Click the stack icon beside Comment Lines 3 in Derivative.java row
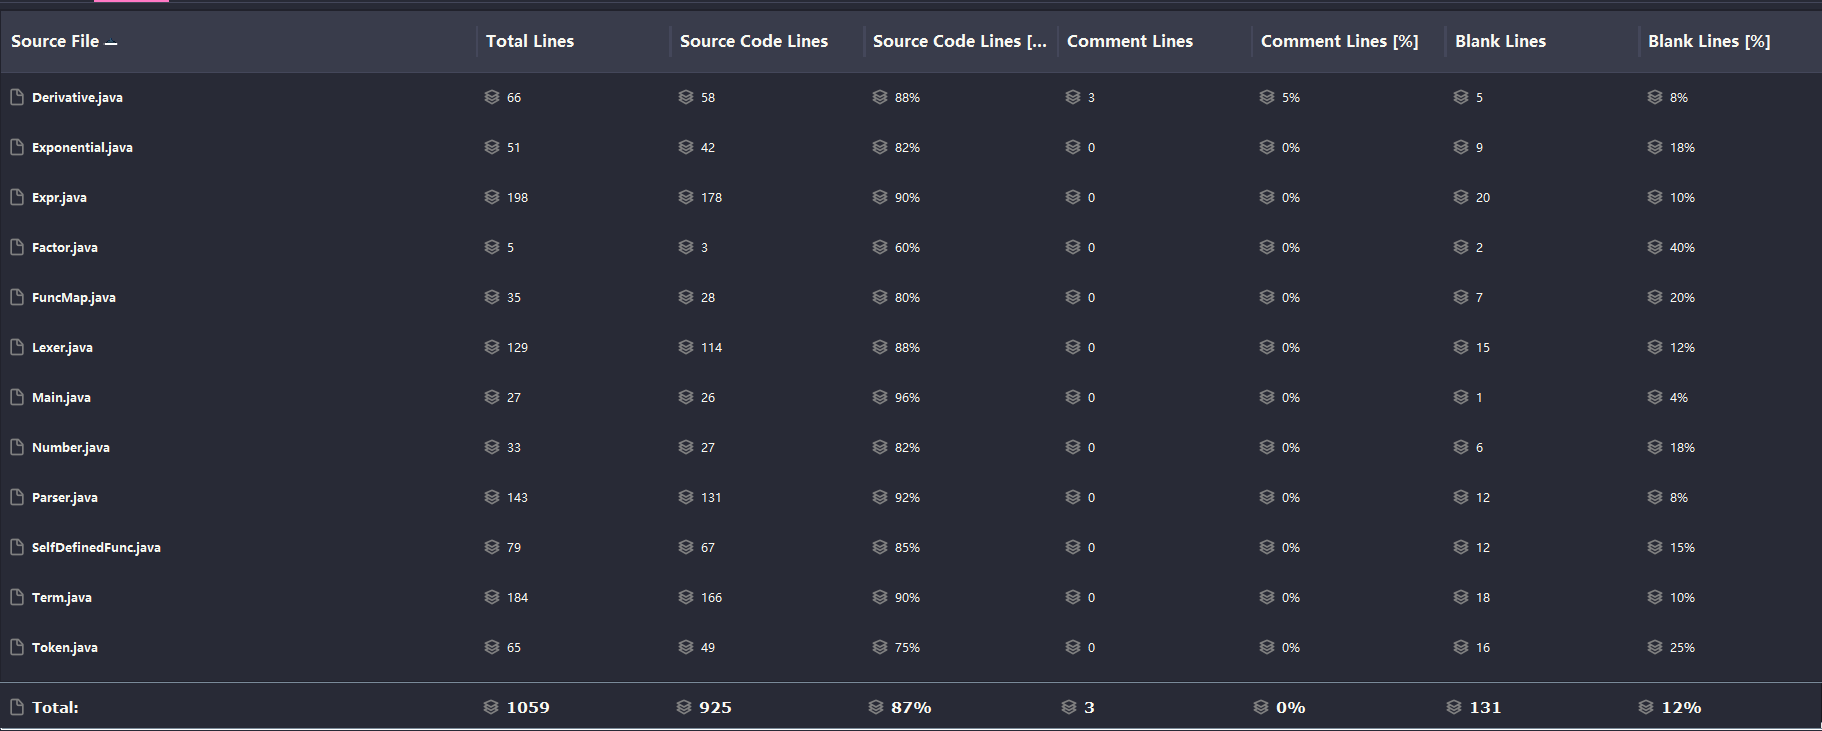 [1073, 97]
